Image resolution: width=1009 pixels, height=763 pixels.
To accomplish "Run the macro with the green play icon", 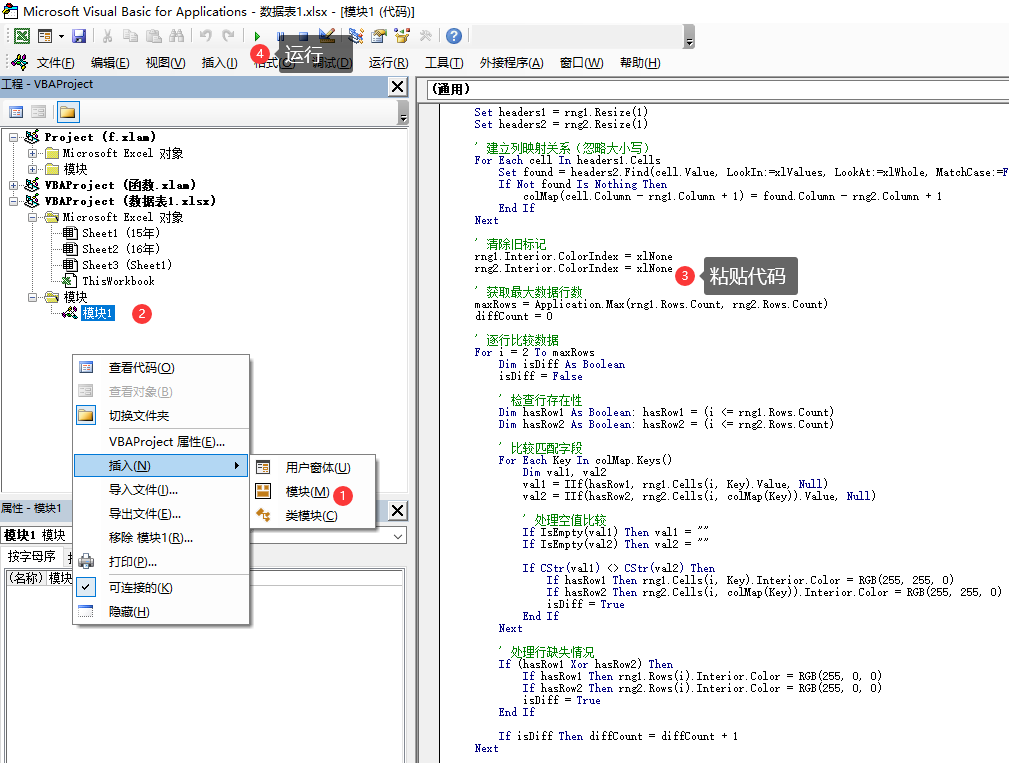I will coord(257,36).
